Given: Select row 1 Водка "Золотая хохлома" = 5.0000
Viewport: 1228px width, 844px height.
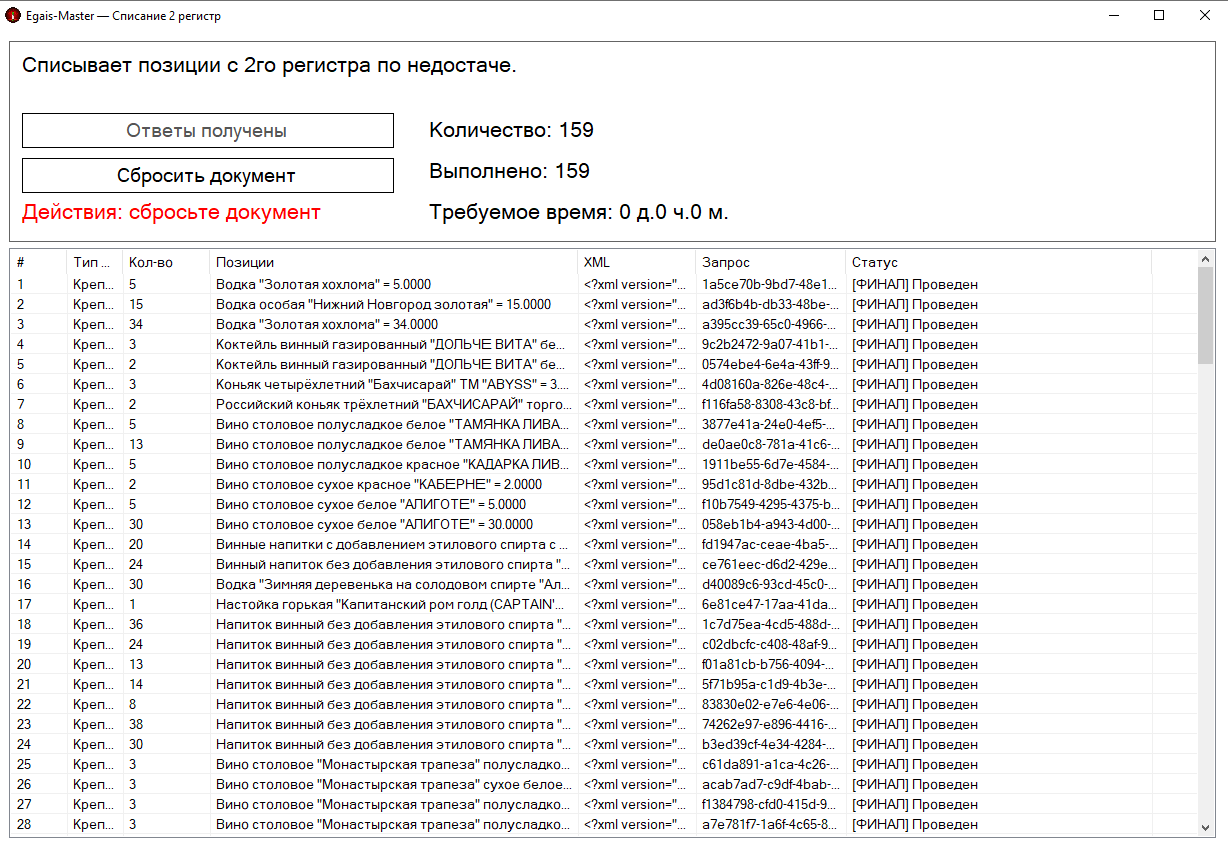Looking at the screenshot, I should pyautogui.click(x=323, y=284).
